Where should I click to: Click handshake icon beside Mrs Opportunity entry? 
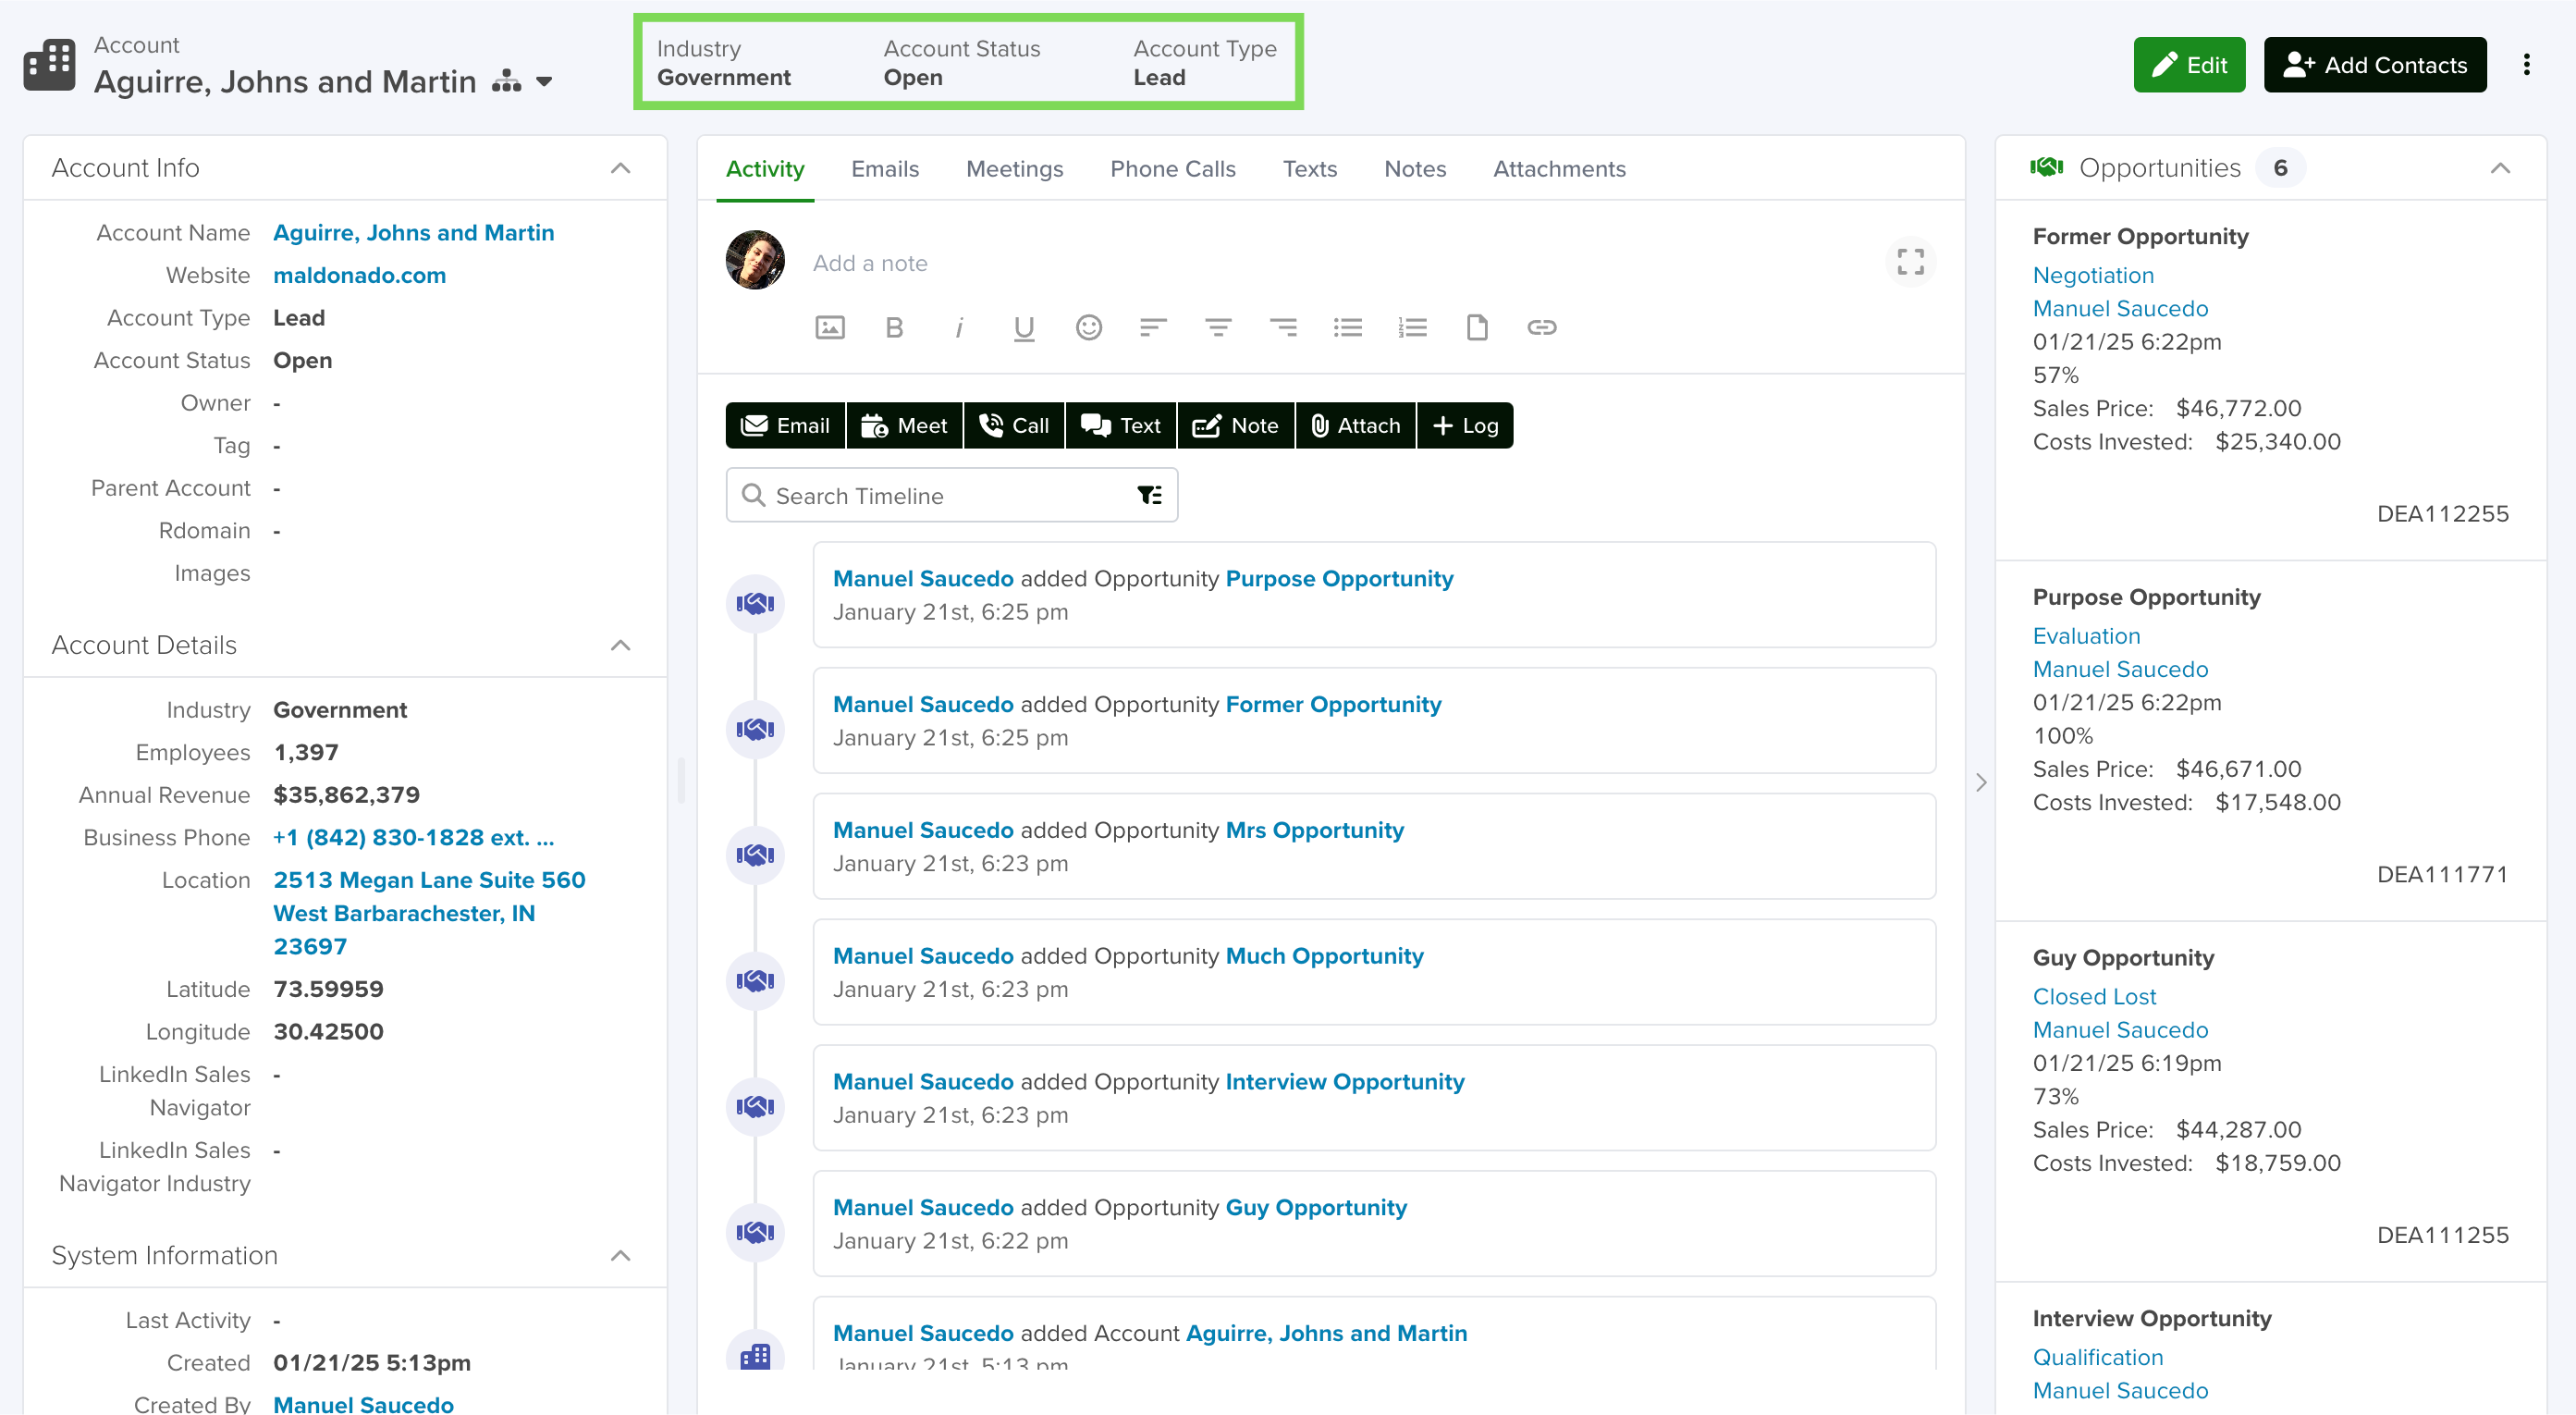click(755, 855)
